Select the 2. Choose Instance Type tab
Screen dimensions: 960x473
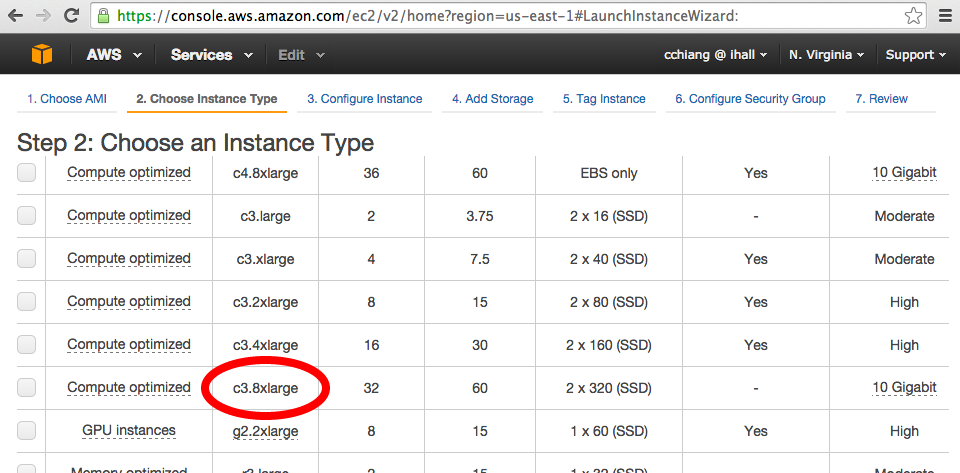(207, 99)
